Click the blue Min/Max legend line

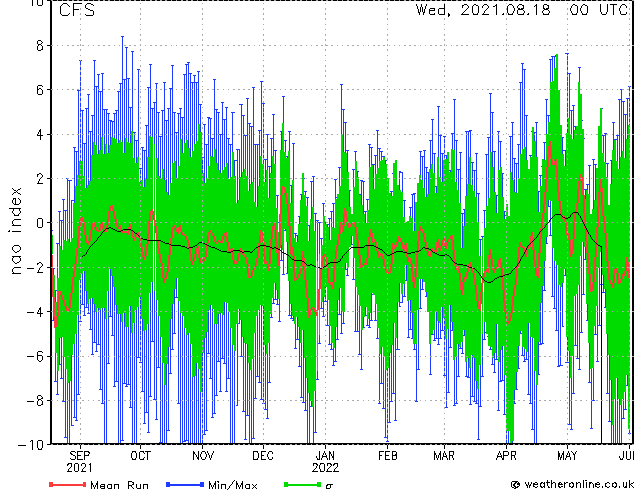[x=185, y=484]
